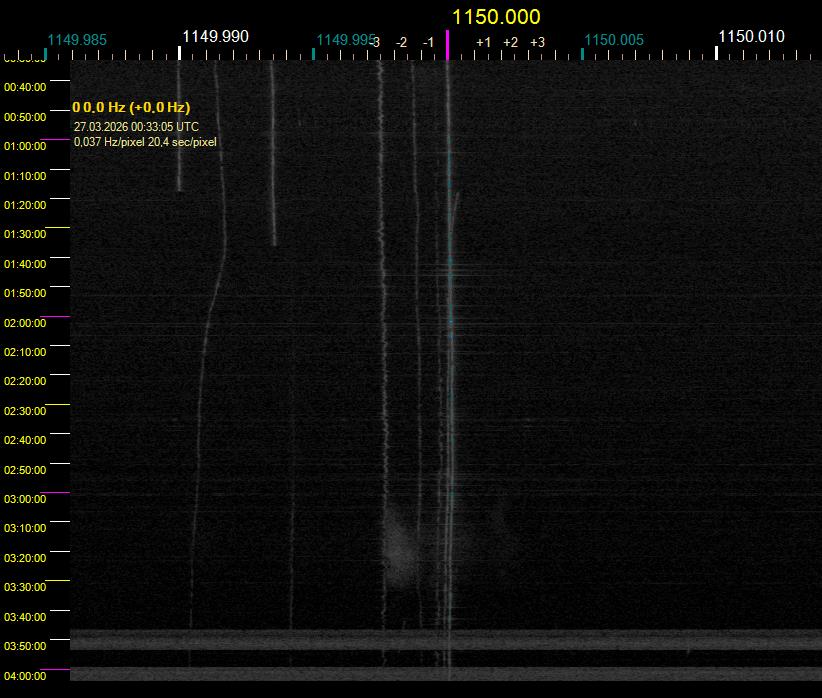Click the 1149.985 teal frequency label
The height and width of the screenshot is (698, 822).
(x=77, y=41)
